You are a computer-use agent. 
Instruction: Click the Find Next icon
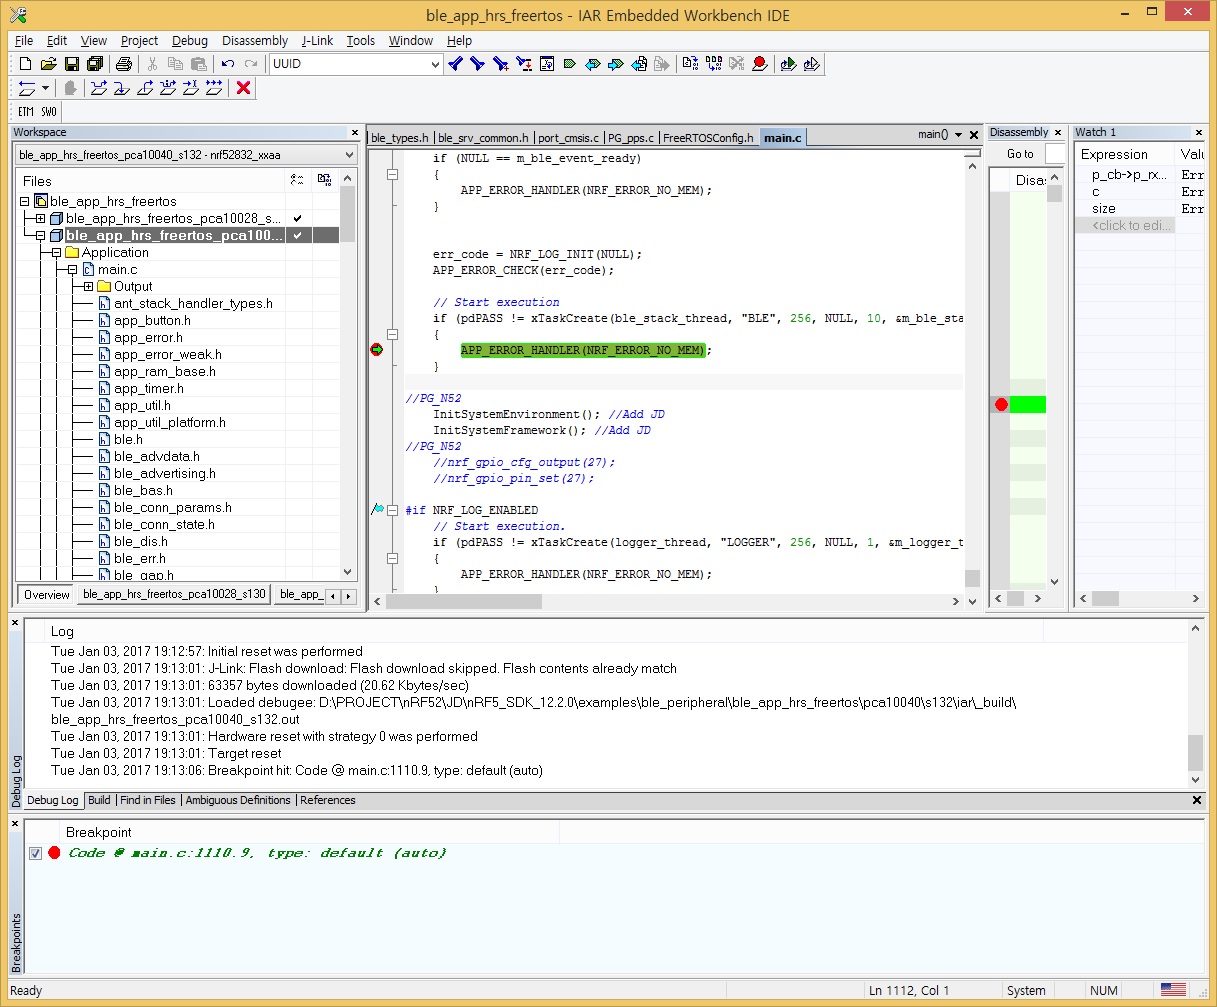(x=478, y=64)
